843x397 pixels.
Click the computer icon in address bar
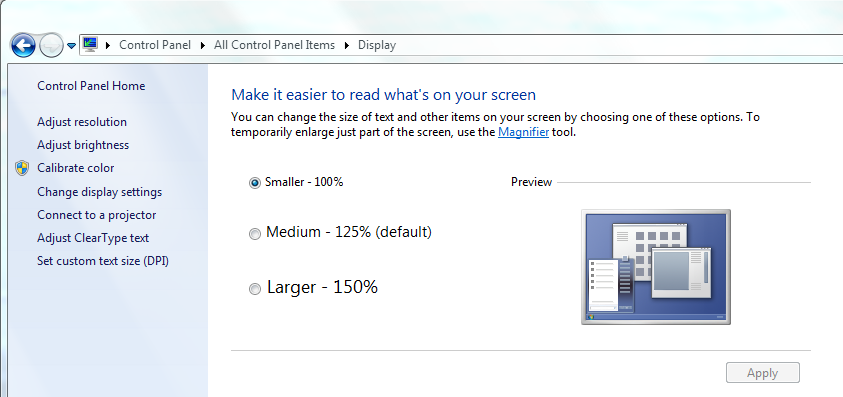pyautogui.click(x=90, y=45)
